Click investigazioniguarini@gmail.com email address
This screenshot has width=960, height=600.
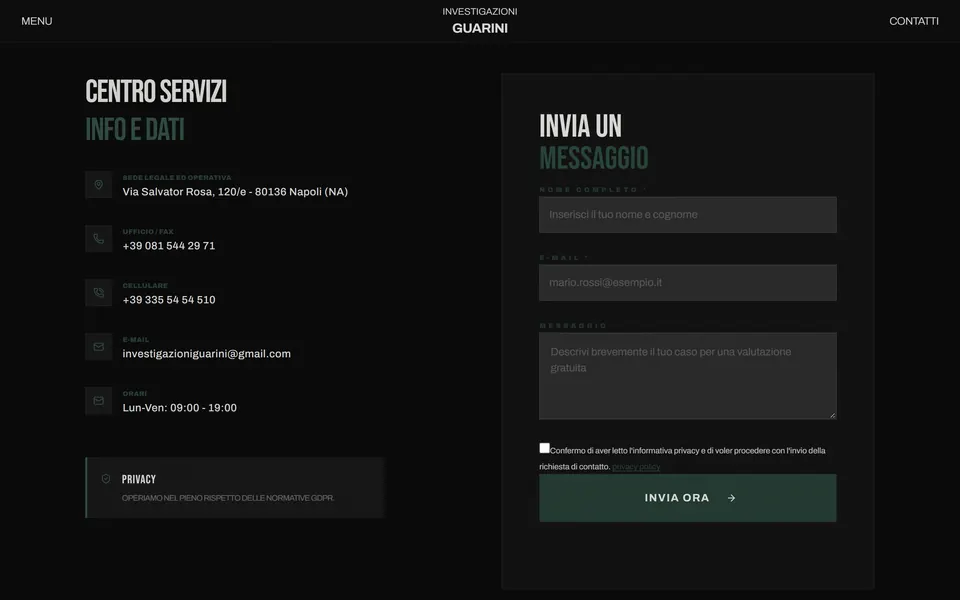(x=206, y=353)
